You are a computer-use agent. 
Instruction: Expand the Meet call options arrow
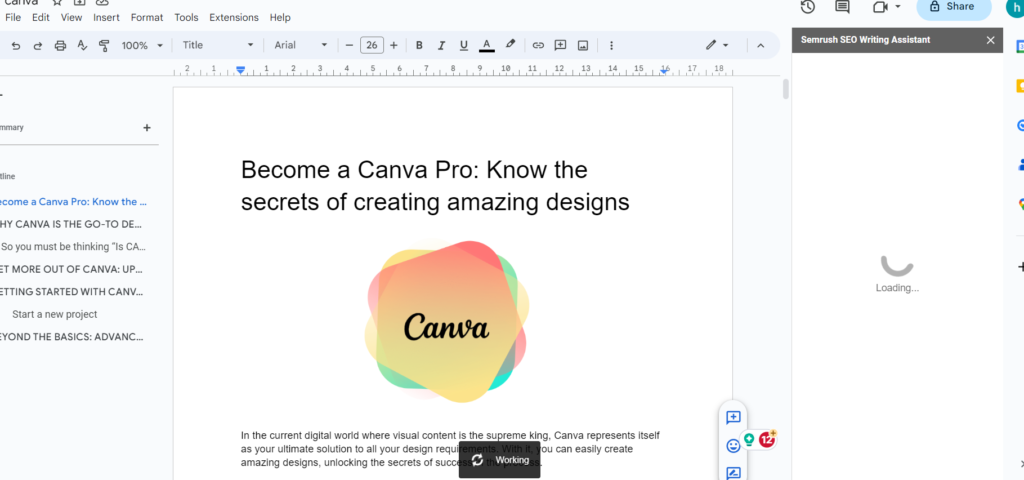click(x=898, y=7)
